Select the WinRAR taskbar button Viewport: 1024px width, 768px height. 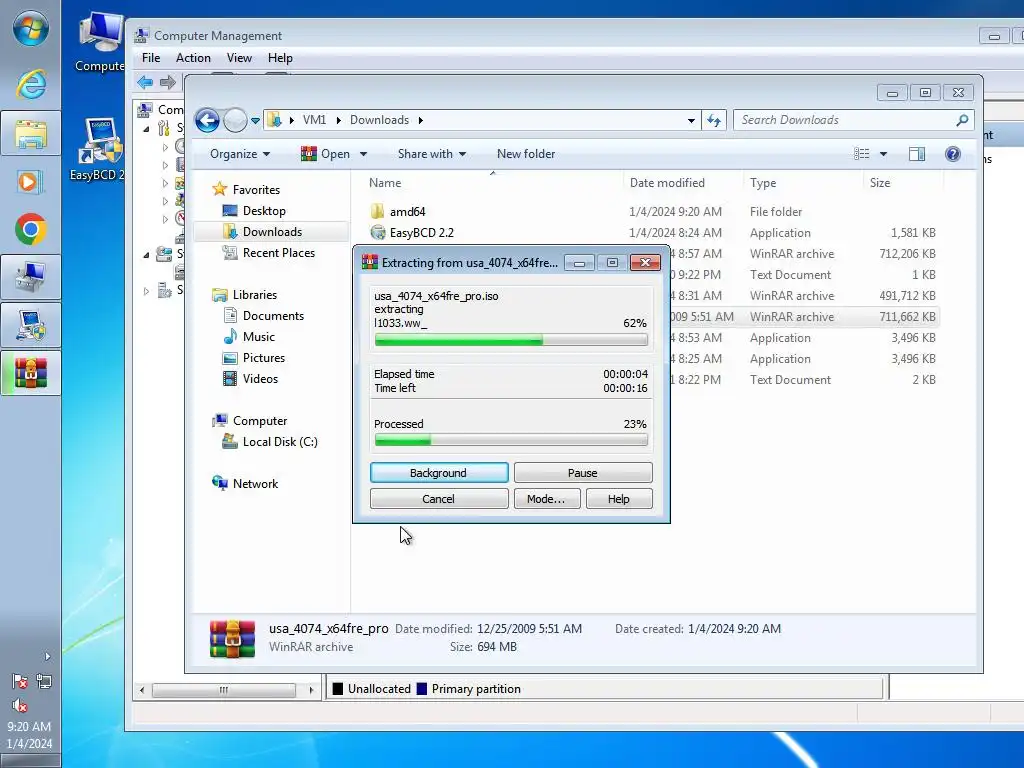click(x=31, y=373)
